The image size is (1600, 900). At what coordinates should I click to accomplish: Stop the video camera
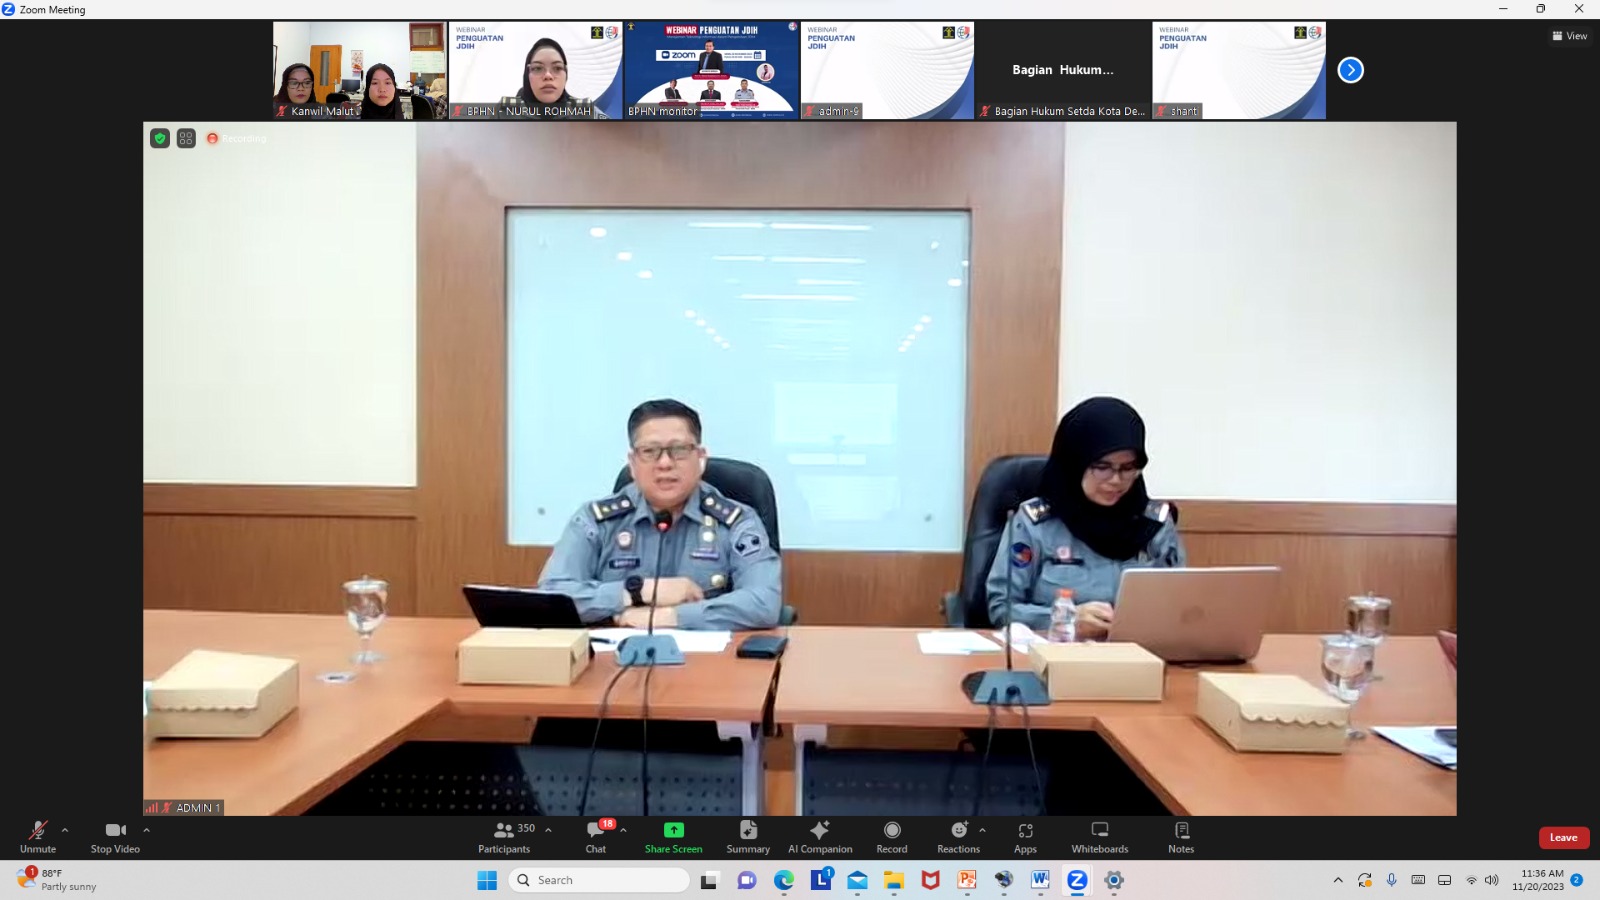pos(115,837)
